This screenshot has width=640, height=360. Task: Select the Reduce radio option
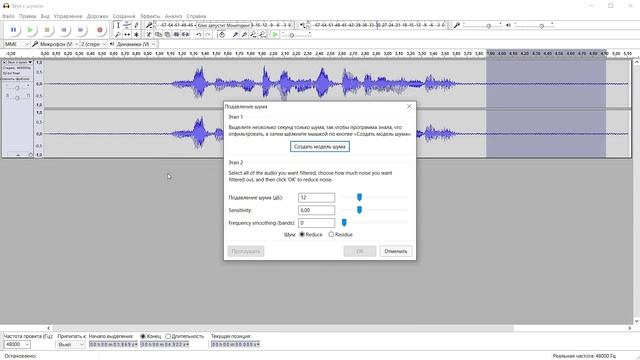tap(302, 234)
